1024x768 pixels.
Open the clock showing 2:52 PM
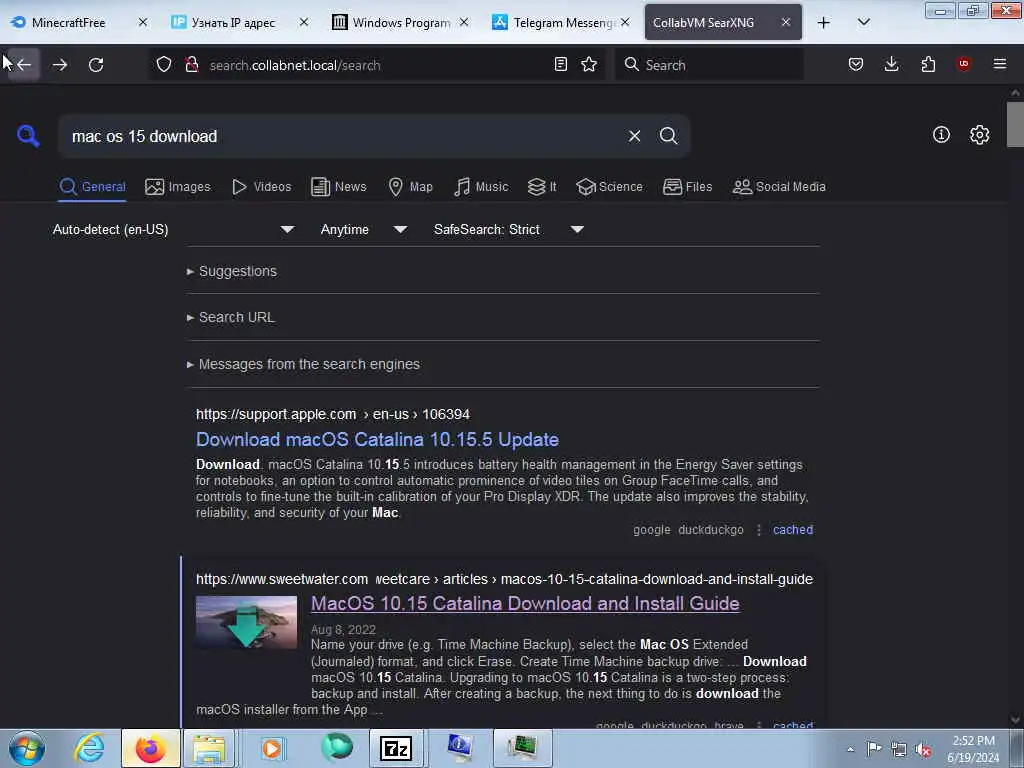pos(973,749)
